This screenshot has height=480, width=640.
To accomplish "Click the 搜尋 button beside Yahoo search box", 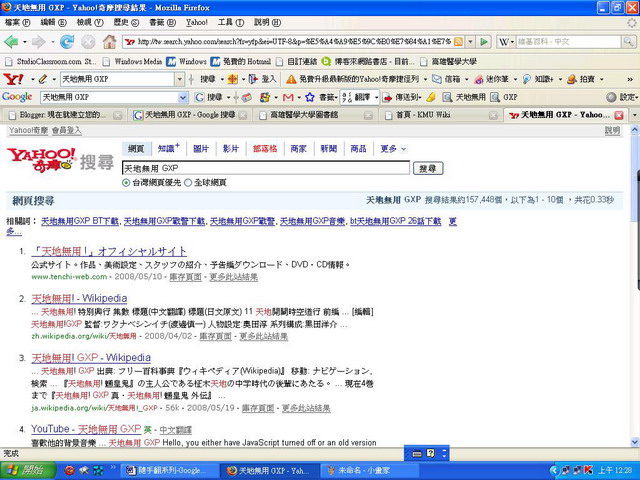I will [428, 168].
